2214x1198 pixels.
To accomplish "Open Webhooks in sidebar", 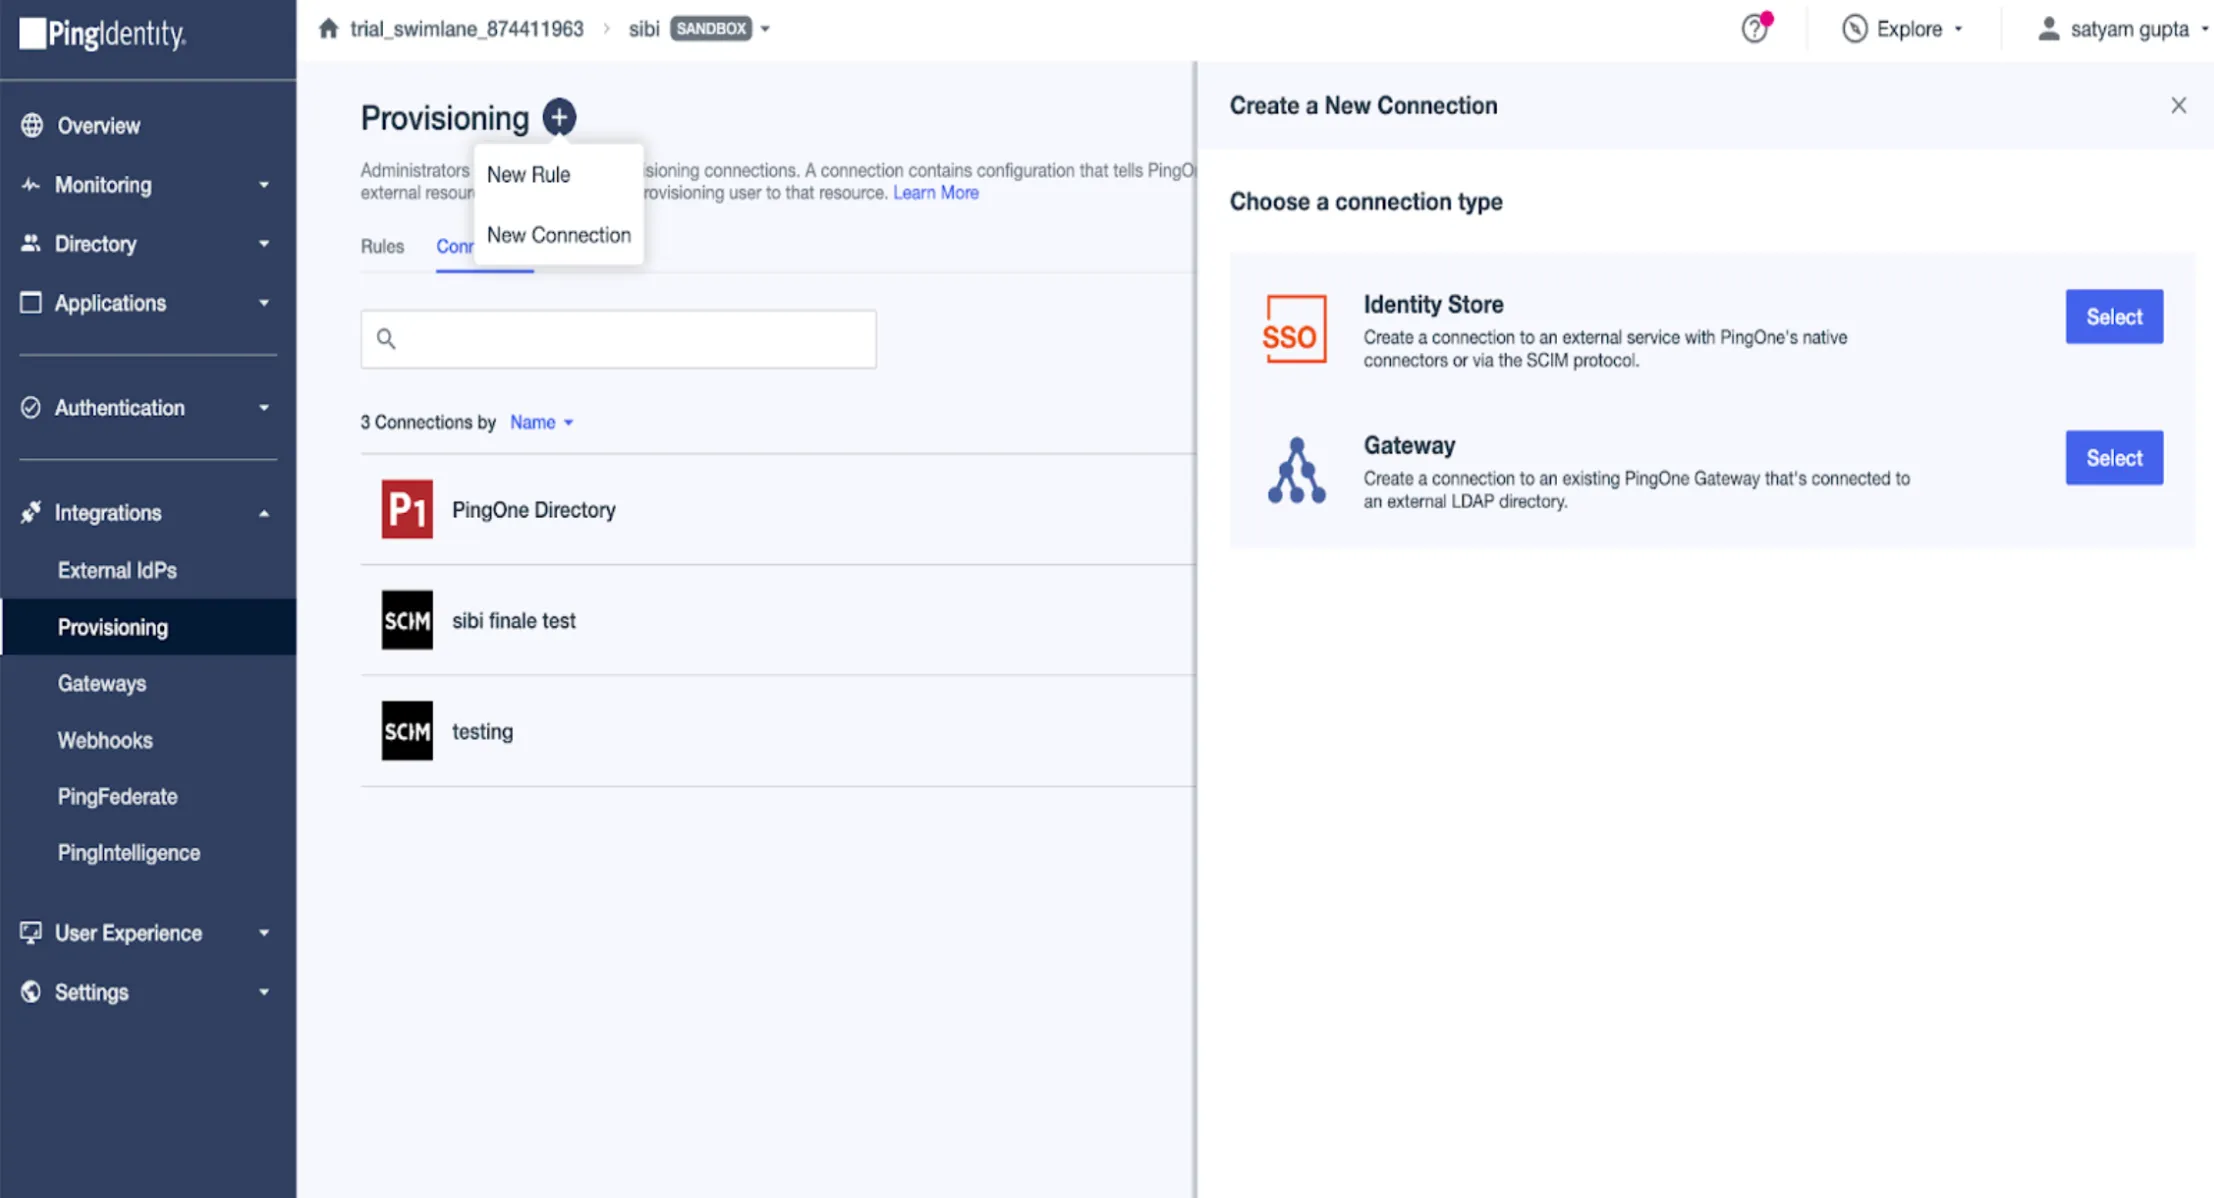I will coord(105,740).
